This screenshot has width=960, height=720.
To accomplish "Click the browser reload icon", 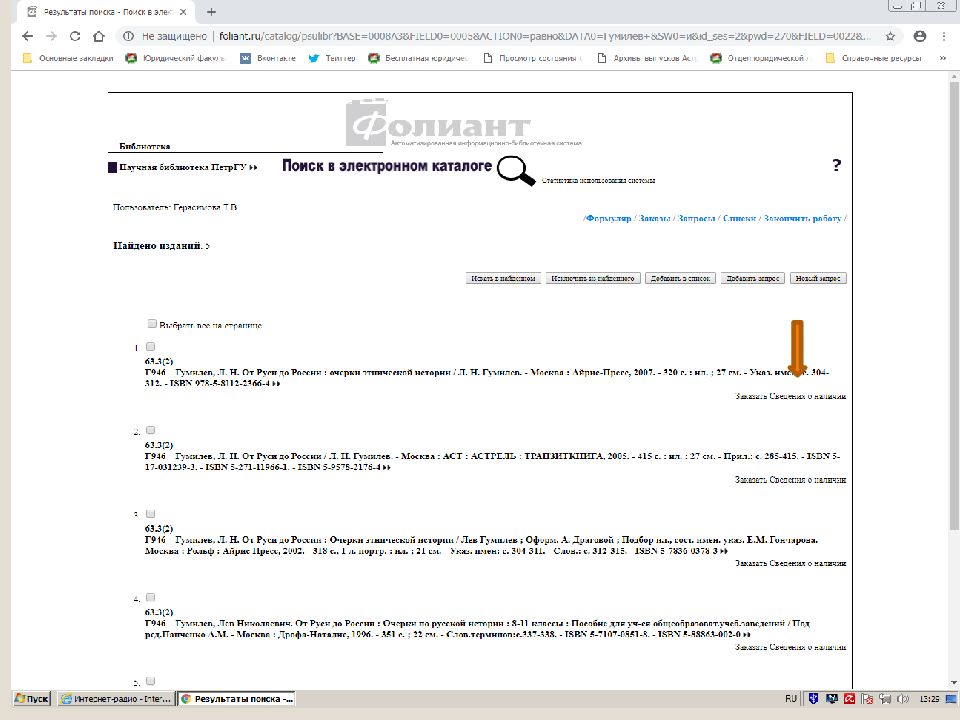I will pyautogui.click(x=75, y=36).
